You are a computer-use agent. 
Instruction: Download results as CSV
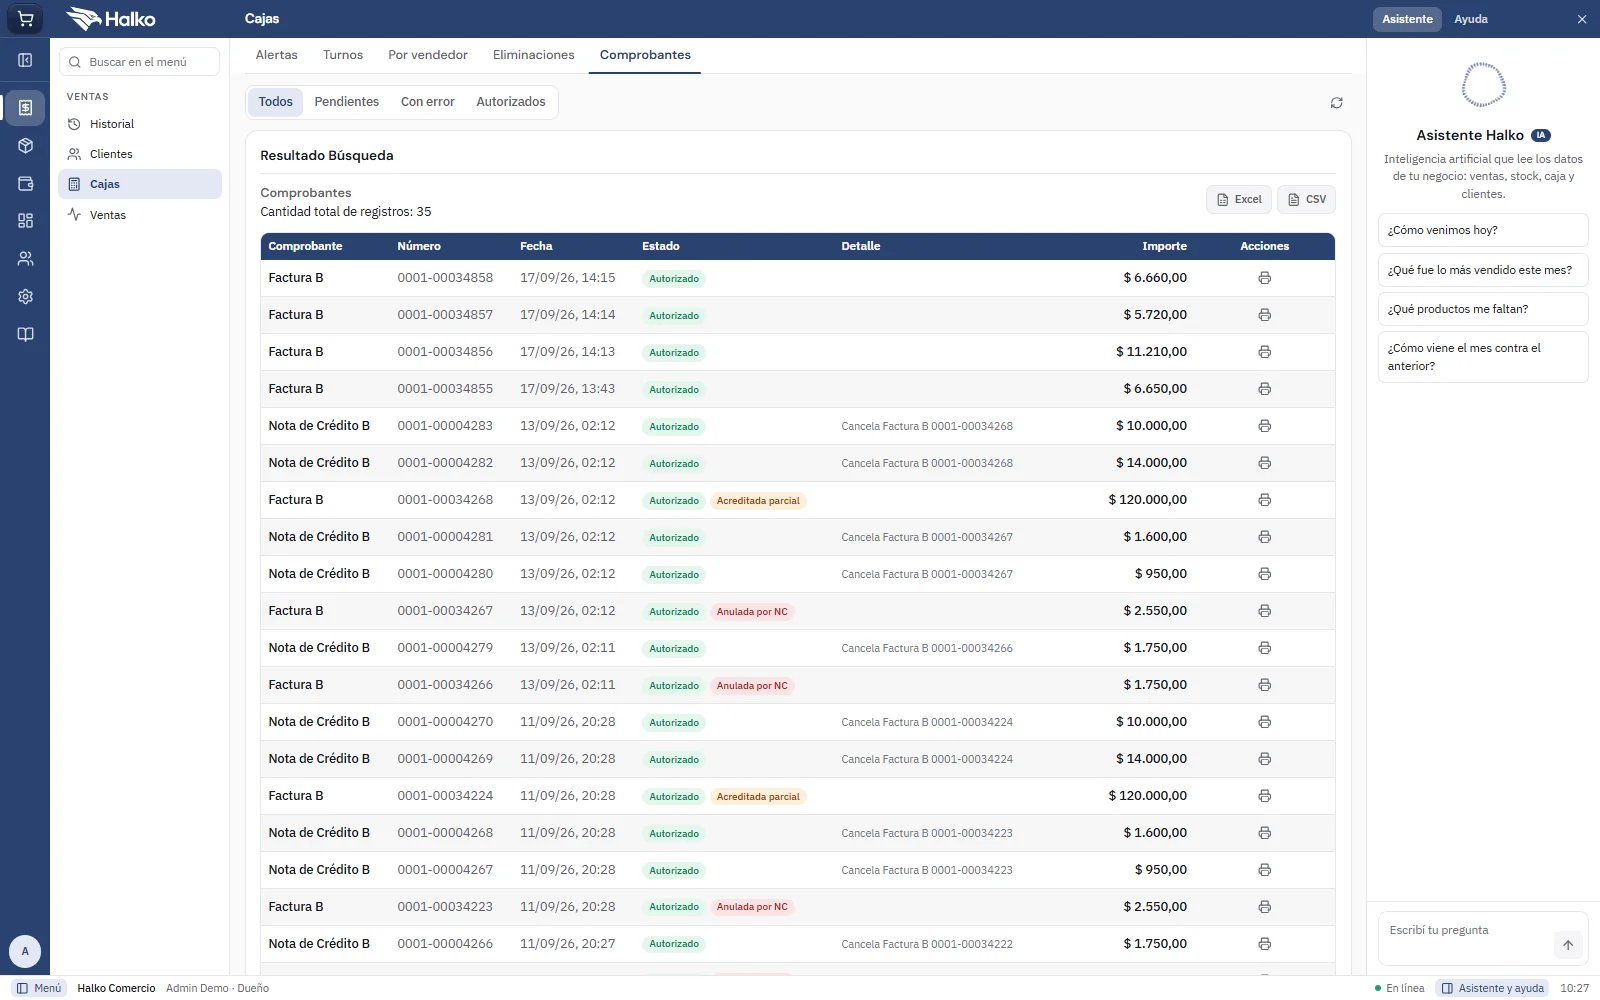pos(1306,199)
